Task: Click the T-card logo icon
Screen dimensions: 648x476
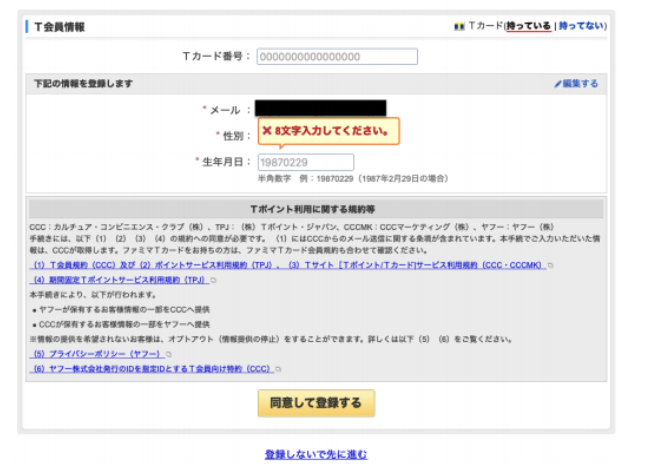Action: click(460, 26)
